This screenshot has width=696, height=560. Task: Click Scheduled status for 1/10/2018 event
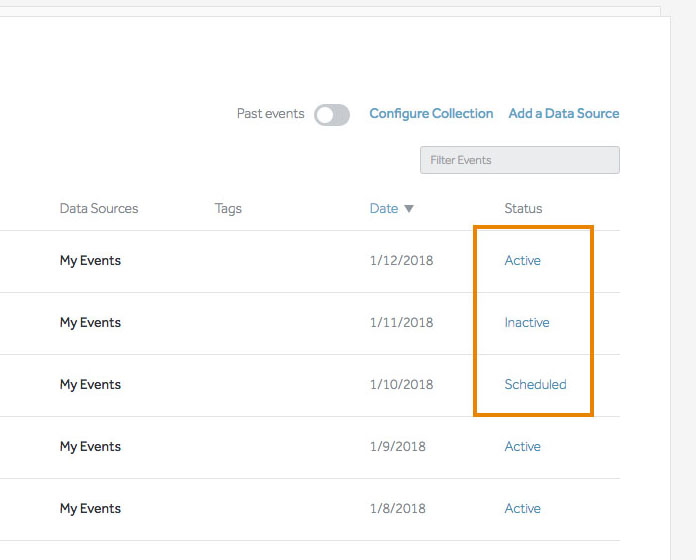pos(535,385)
